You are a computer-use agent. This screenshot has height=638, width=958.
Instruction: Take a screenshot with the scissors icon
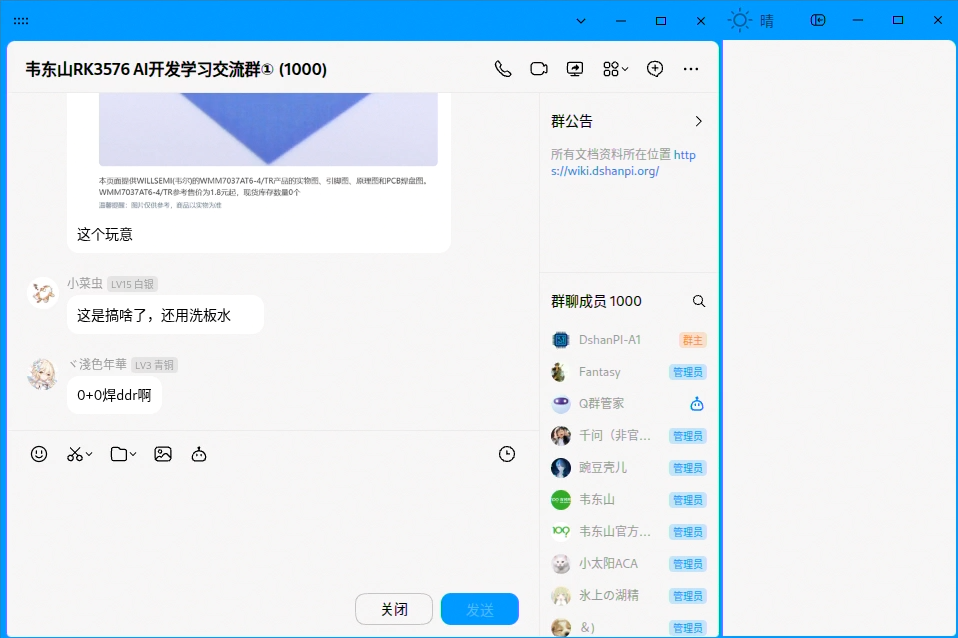tap(72, 453)
